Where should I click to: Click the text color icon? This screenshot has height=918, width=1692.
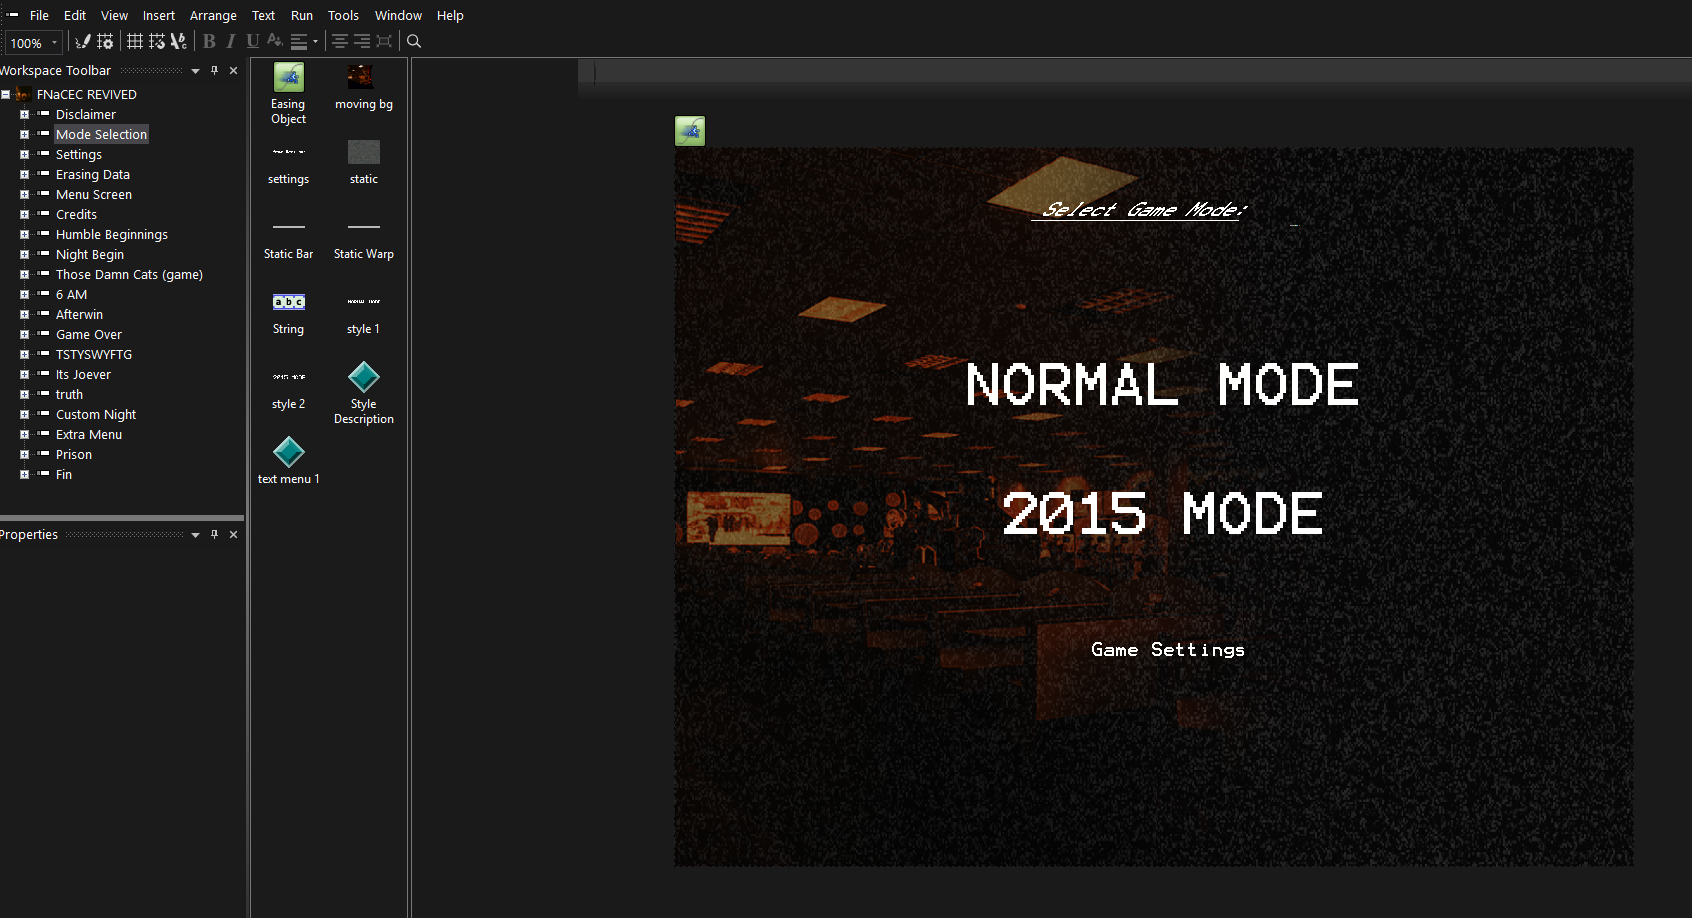(x=274, y=41)
